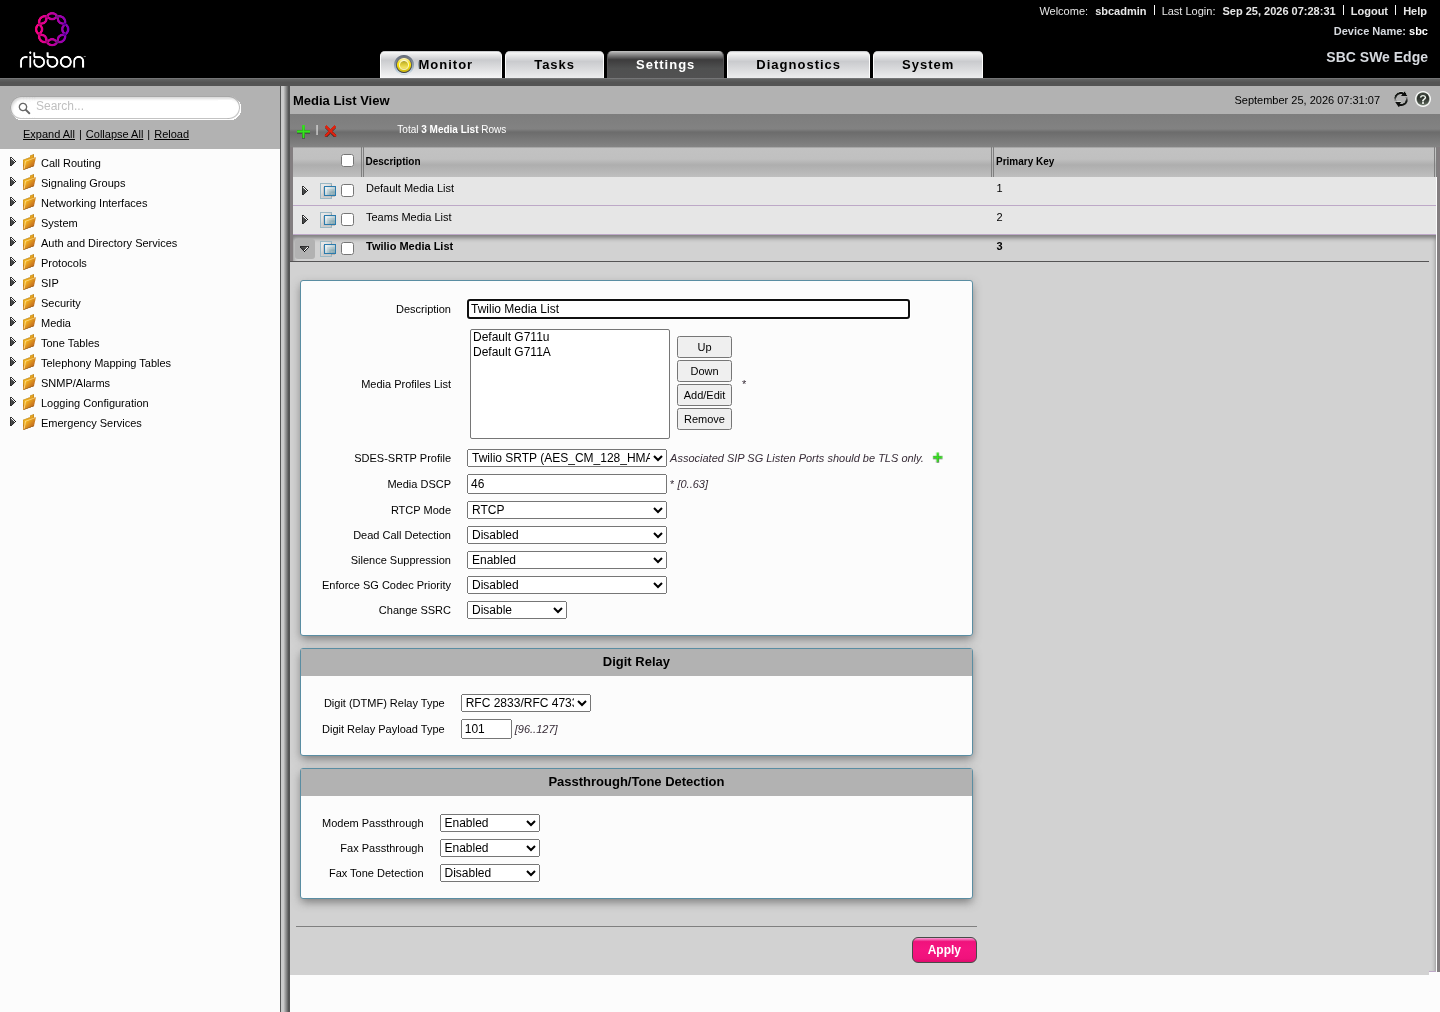This screenshot has height=1012, width=1440.
Task: Open the Enforce SG Codec Priority dropdown
Action: coord(567,585)
